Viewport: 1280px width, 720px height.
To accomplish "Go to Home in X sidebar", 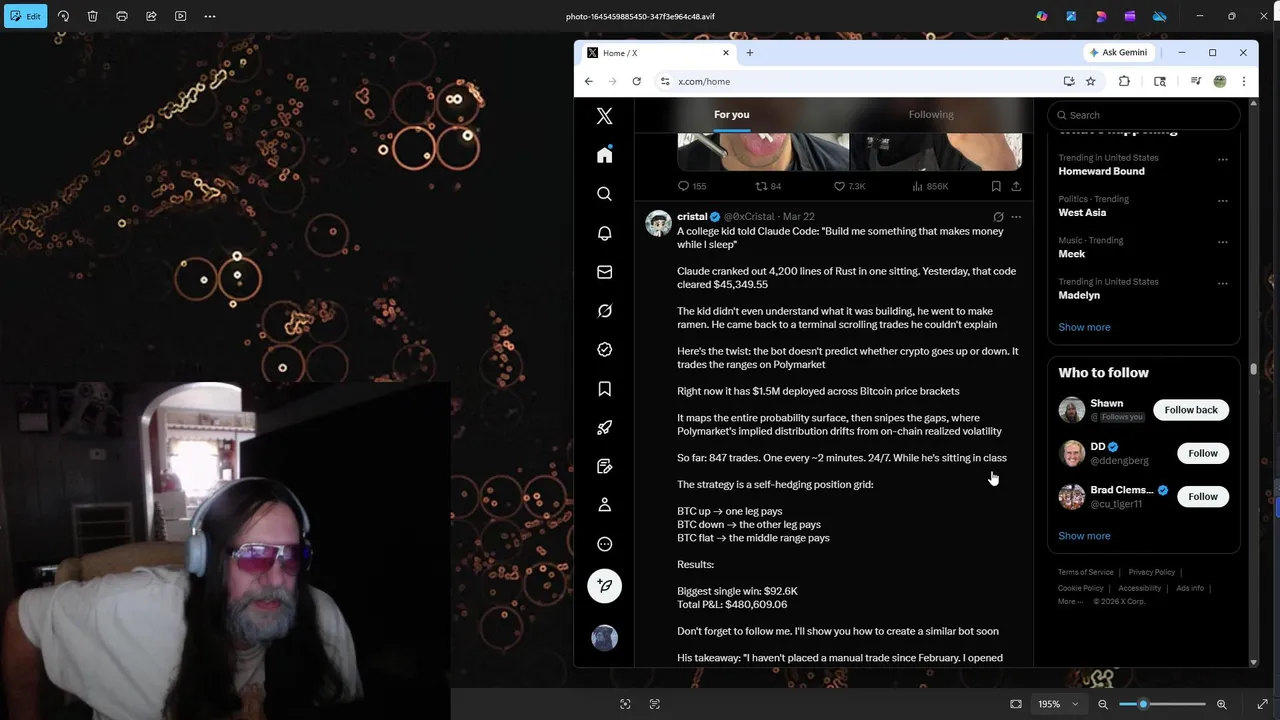I will 604,155.
